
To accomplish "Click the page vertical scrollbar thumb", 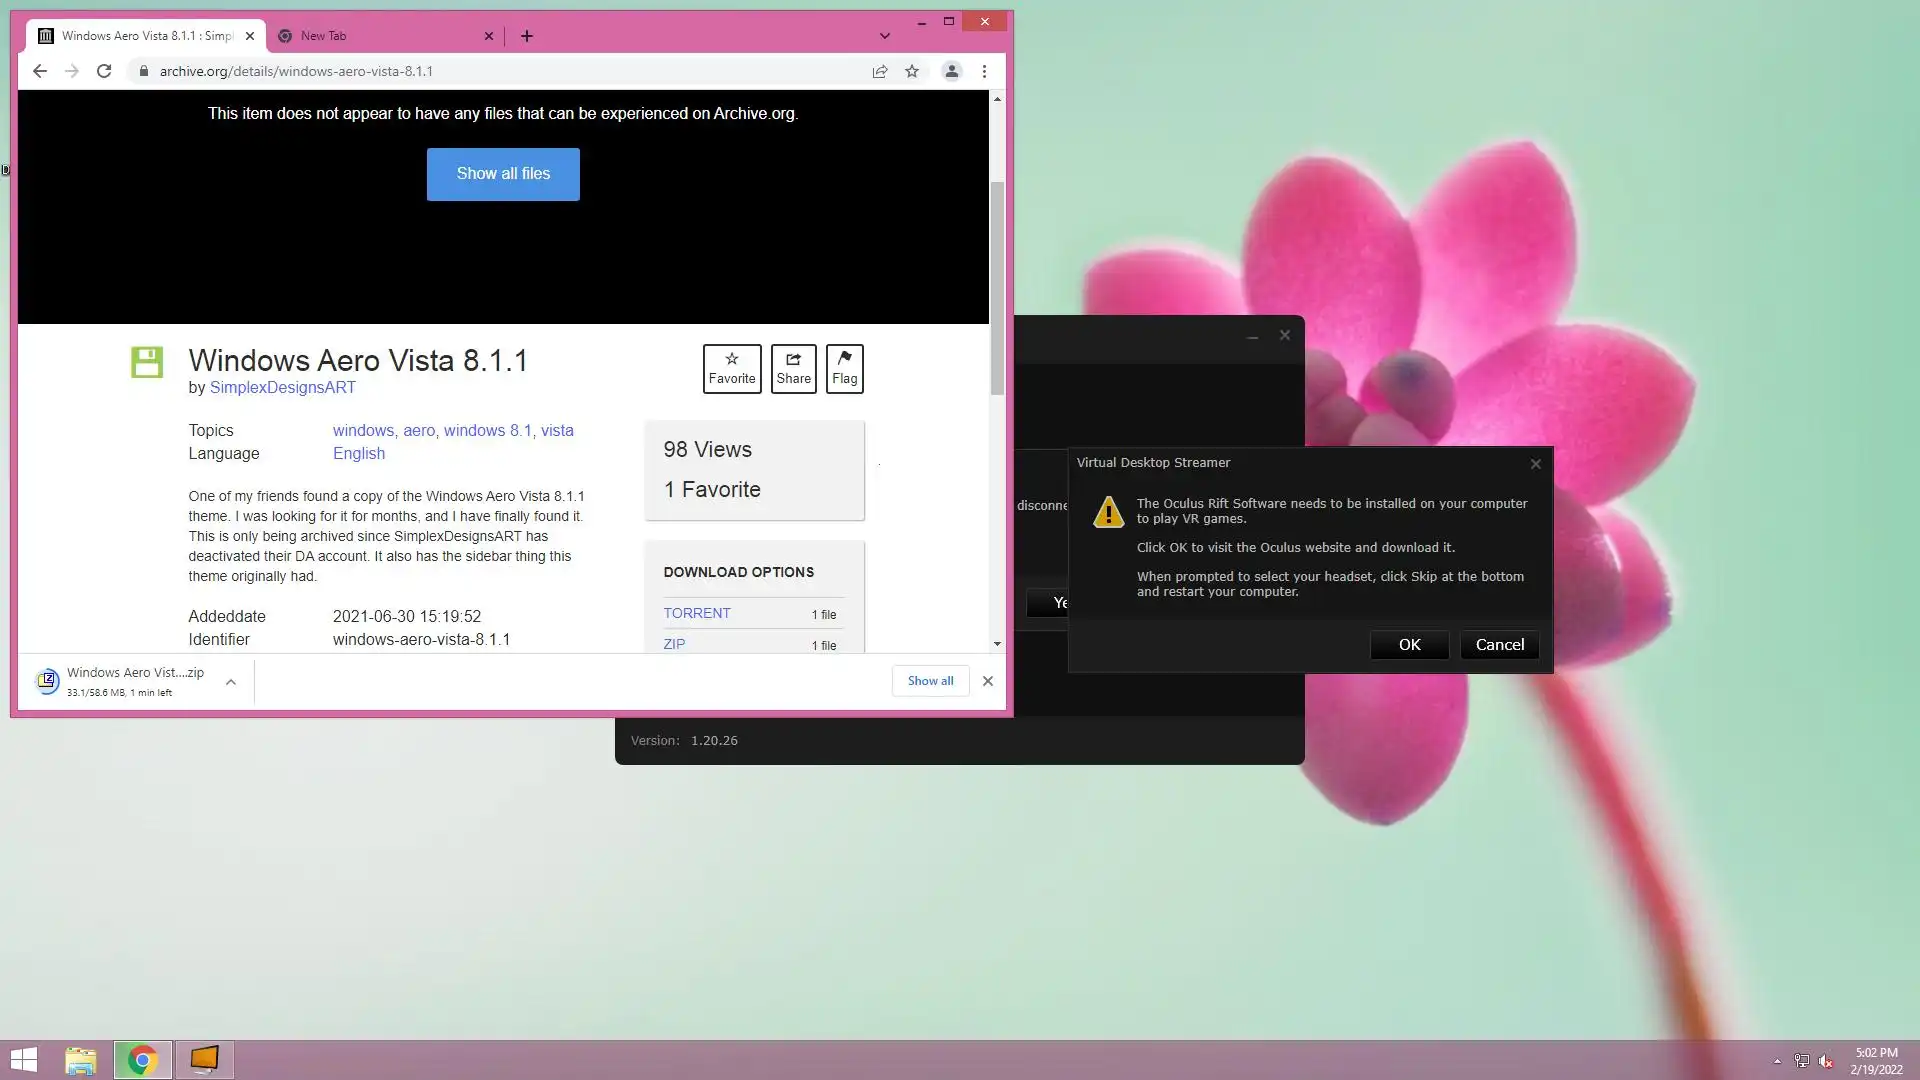I will click(996, 288).
